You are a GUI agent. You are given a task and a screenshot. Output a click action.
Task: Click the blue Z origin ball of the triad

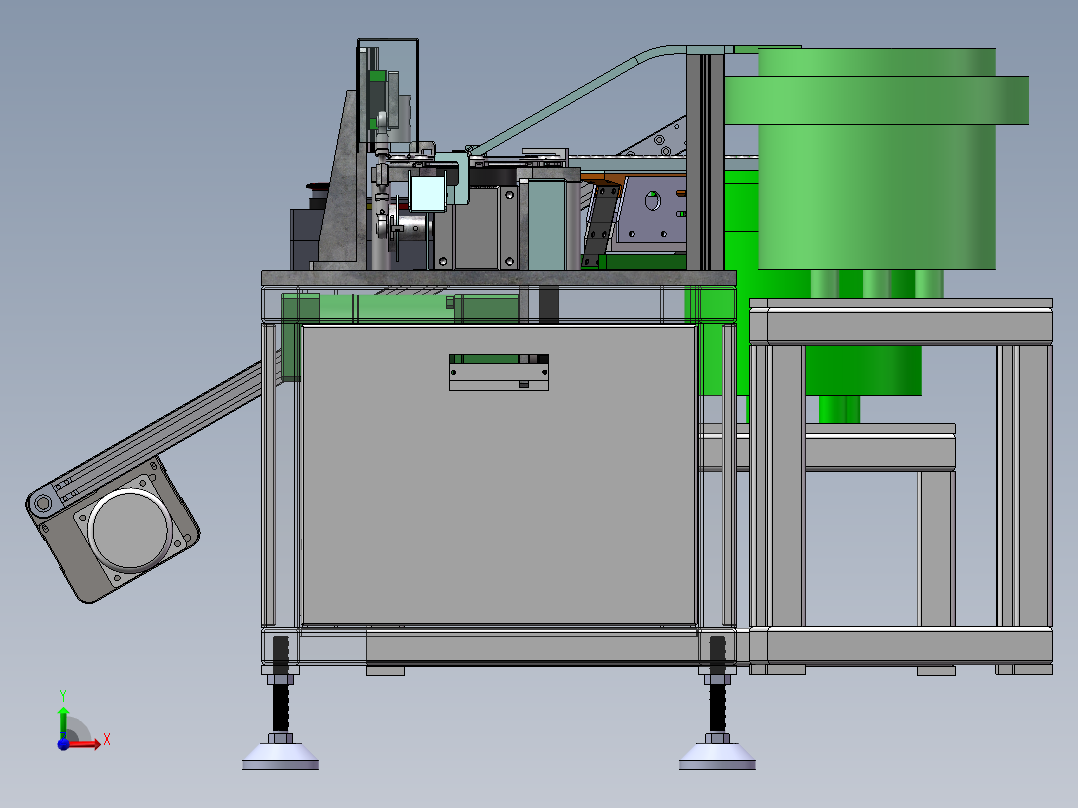63,744
